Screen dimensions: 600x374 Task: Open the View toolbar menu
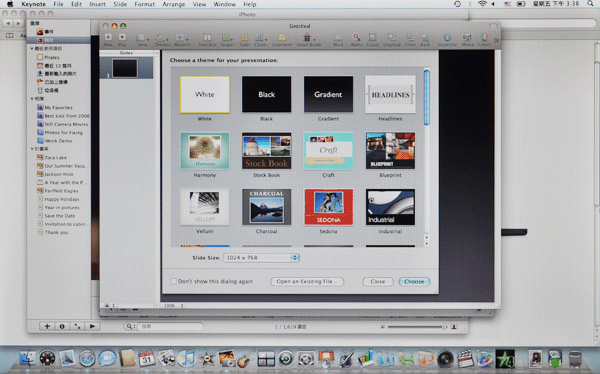click(x=142, y=38)
